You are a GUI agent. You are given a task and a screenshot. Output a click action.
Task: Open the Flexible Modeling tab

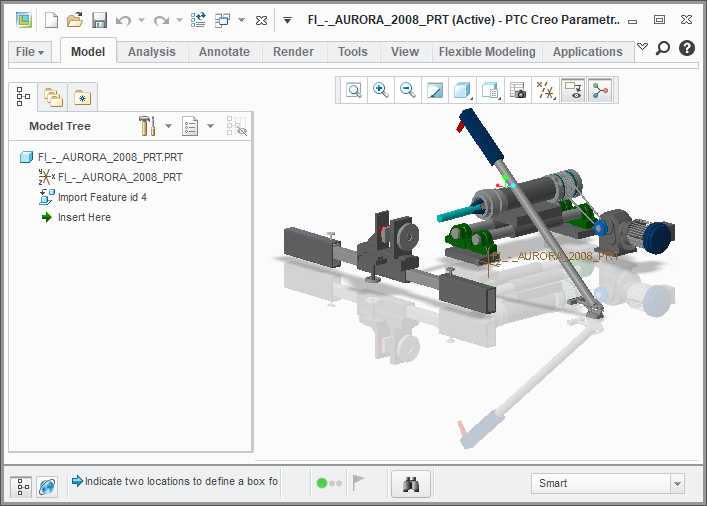(487, 52)
